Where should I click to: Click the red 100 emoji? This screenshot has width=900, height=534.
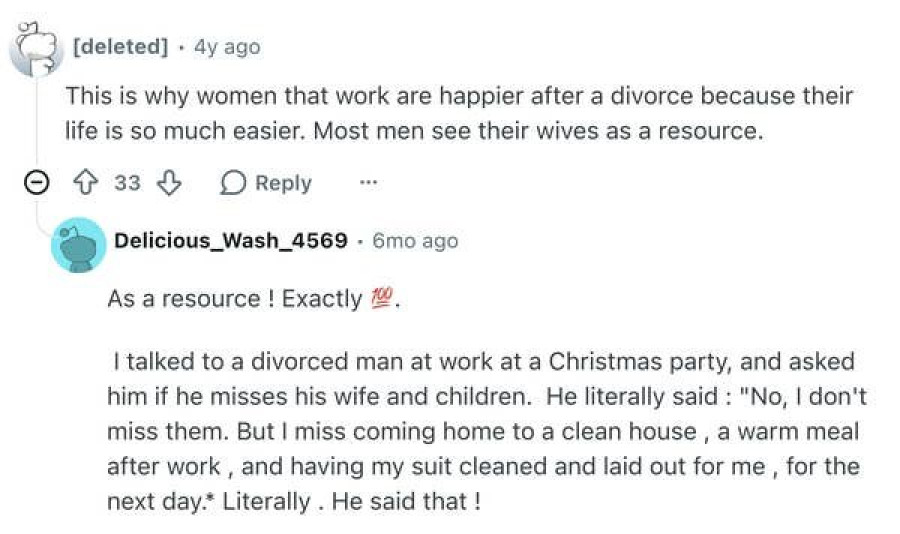coord(382,299)
